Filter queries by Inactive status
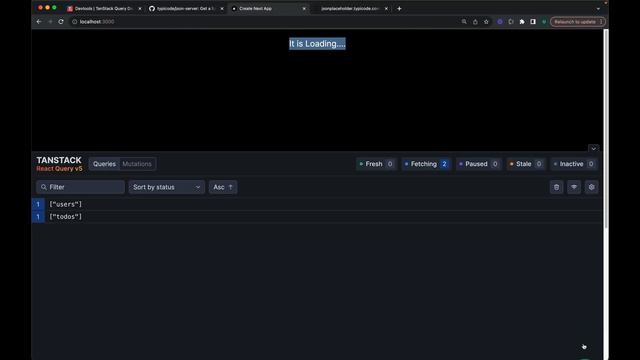The width and height of the screenshot is (640, 360). [x=574, y=164]
